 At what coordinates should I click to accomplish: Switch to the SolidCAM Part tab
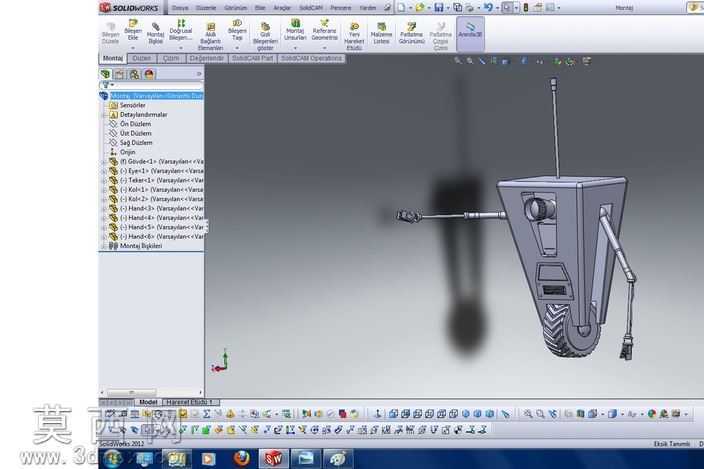tap(252, 58)
